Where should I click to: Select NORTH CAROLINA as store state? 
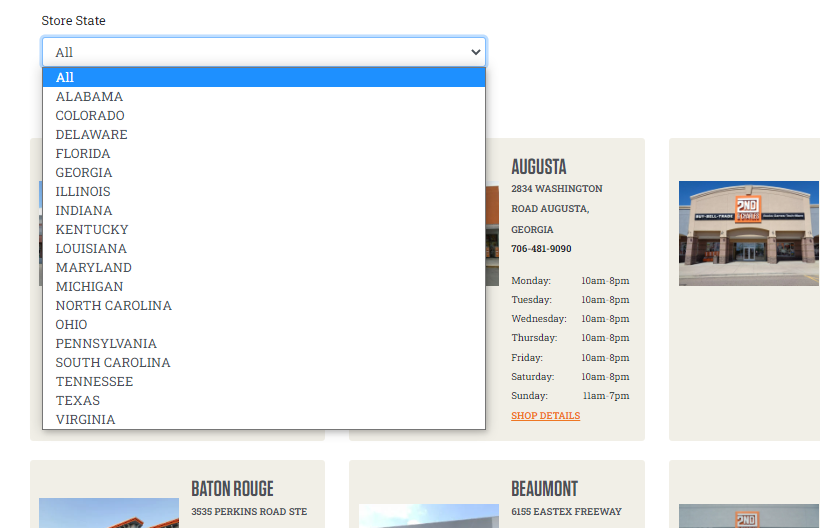[264, 306]
